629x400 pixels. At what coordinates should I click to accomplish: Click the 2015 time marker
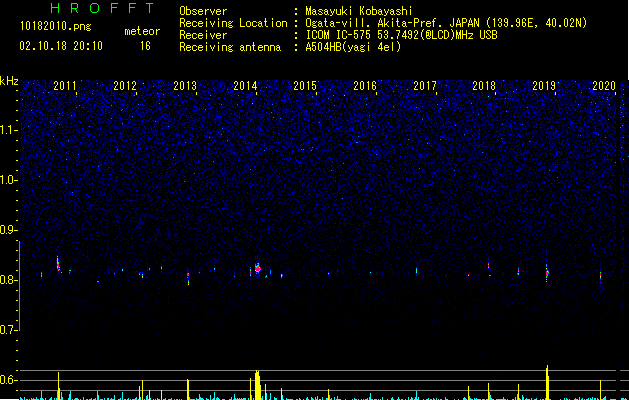coord(305,86)
